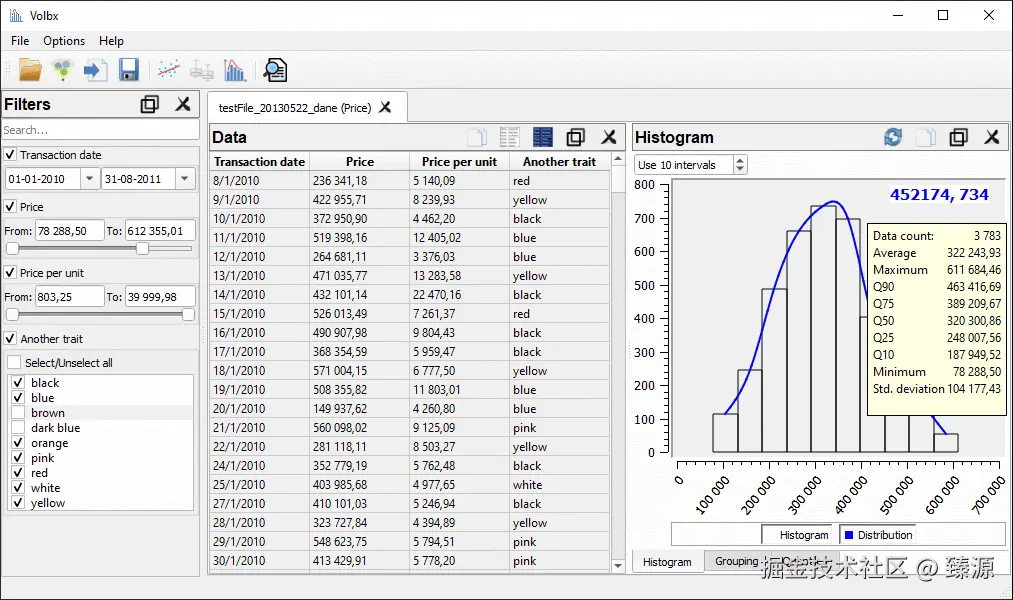Click the filter Search field
Viewport: 1013px width, 600px height.
[100, 130]
